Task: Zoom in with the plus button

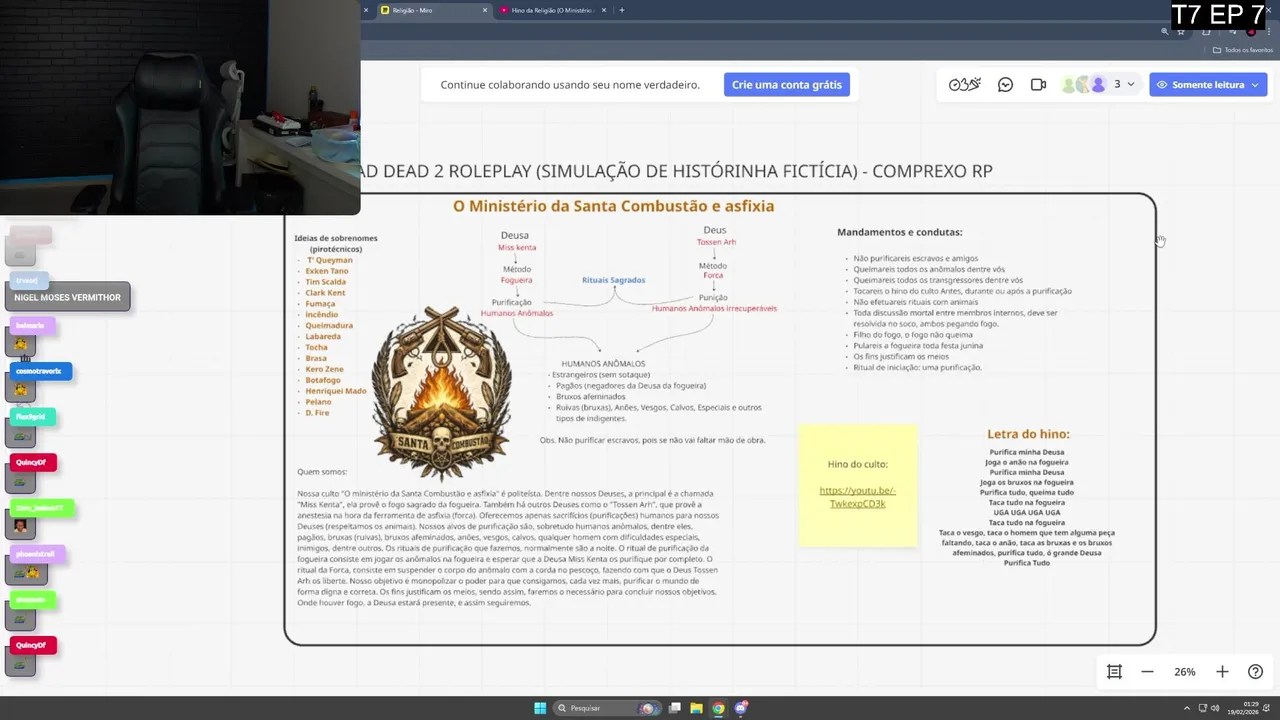Action: [x=1222, y=672]
